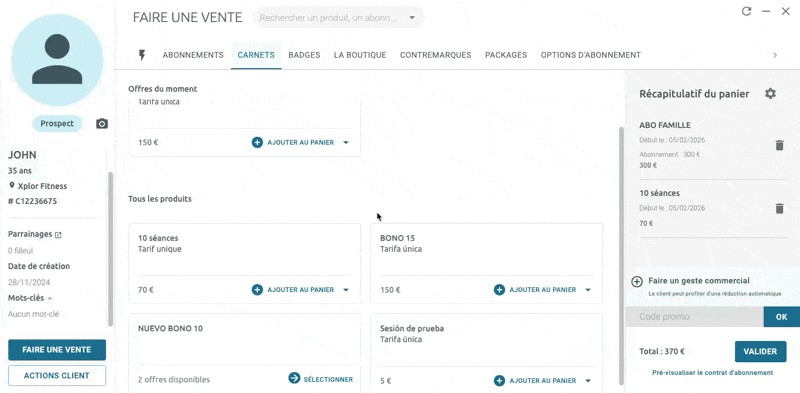Expand options arrow for Sesión de prueba
The width and height of the screenshot is (800, 393).
[588, 381]
